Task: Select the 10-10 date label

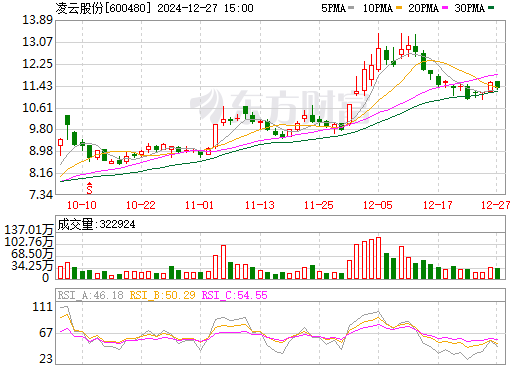Action: [82, 205]
